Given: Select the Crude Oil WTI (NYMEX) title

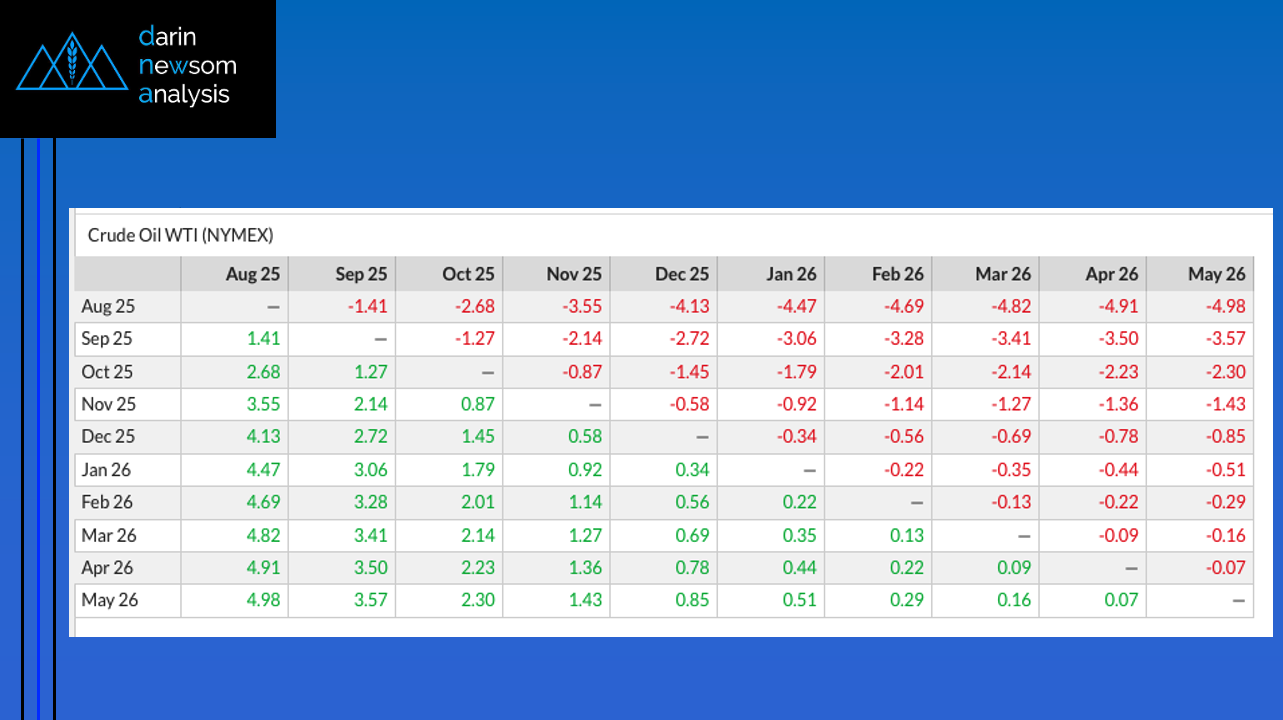Looking at the screenshot, I should tap(180, 235).
